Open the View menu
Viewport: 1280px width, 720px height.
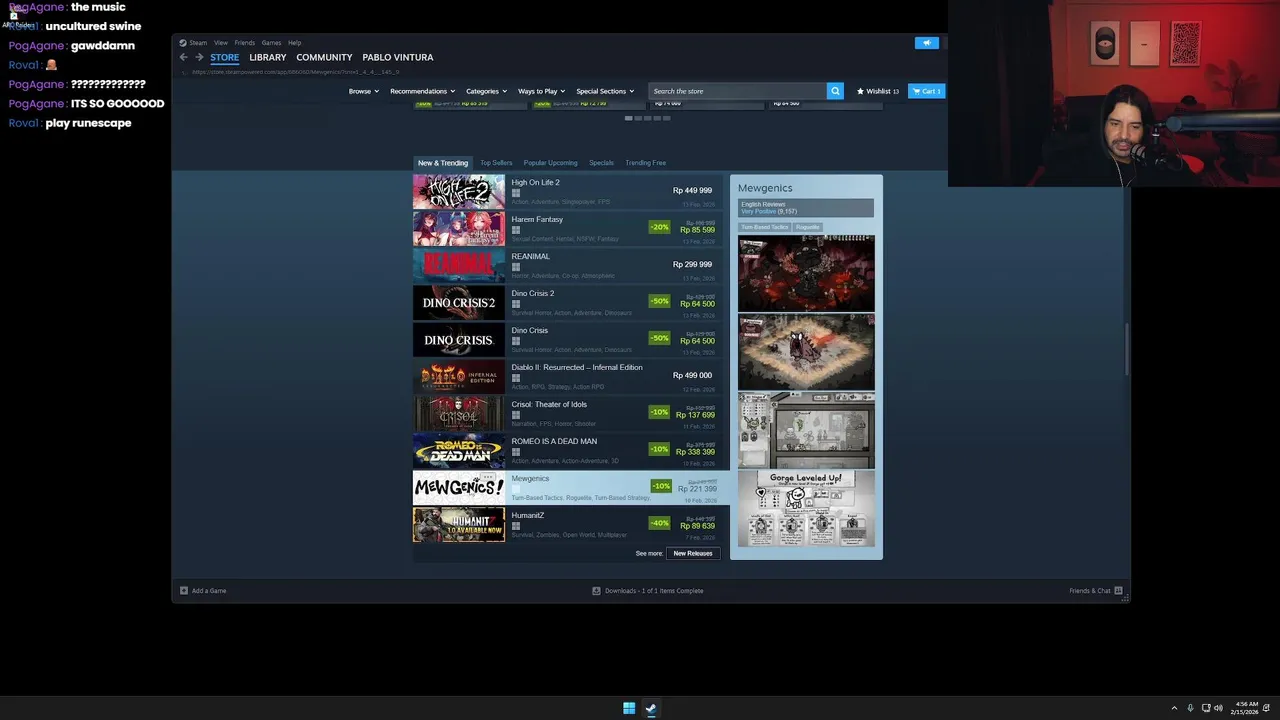click(x=221, y=43)
